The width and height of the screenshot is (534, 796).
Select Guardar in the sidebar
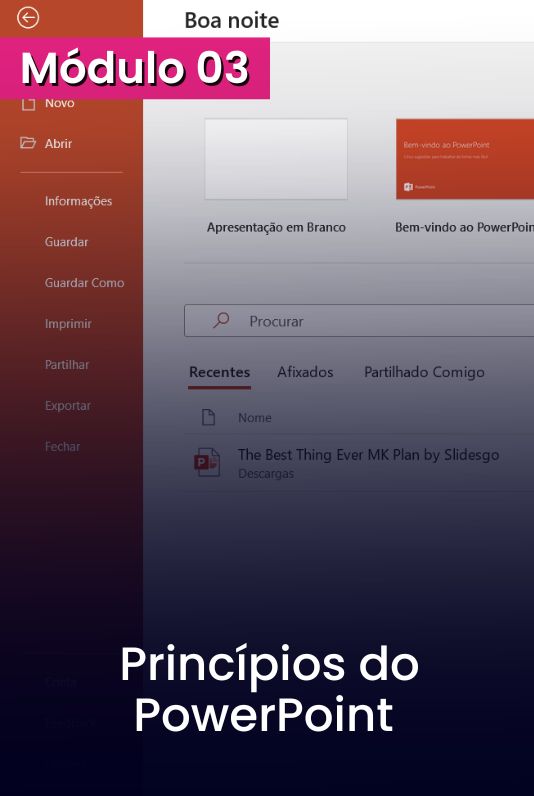[x=66, y=242]
